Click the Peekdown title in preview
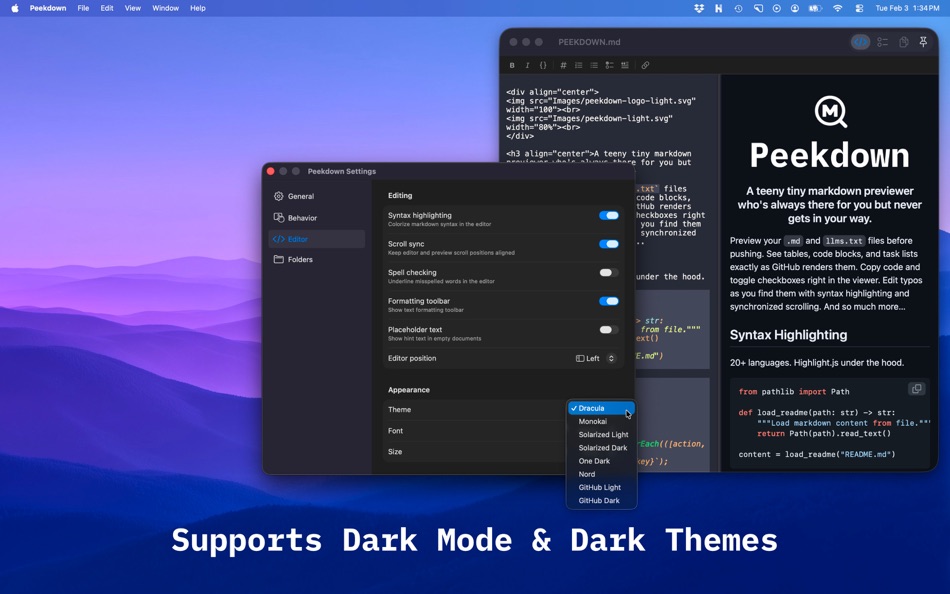950x594 pixels. click(829, 156)
